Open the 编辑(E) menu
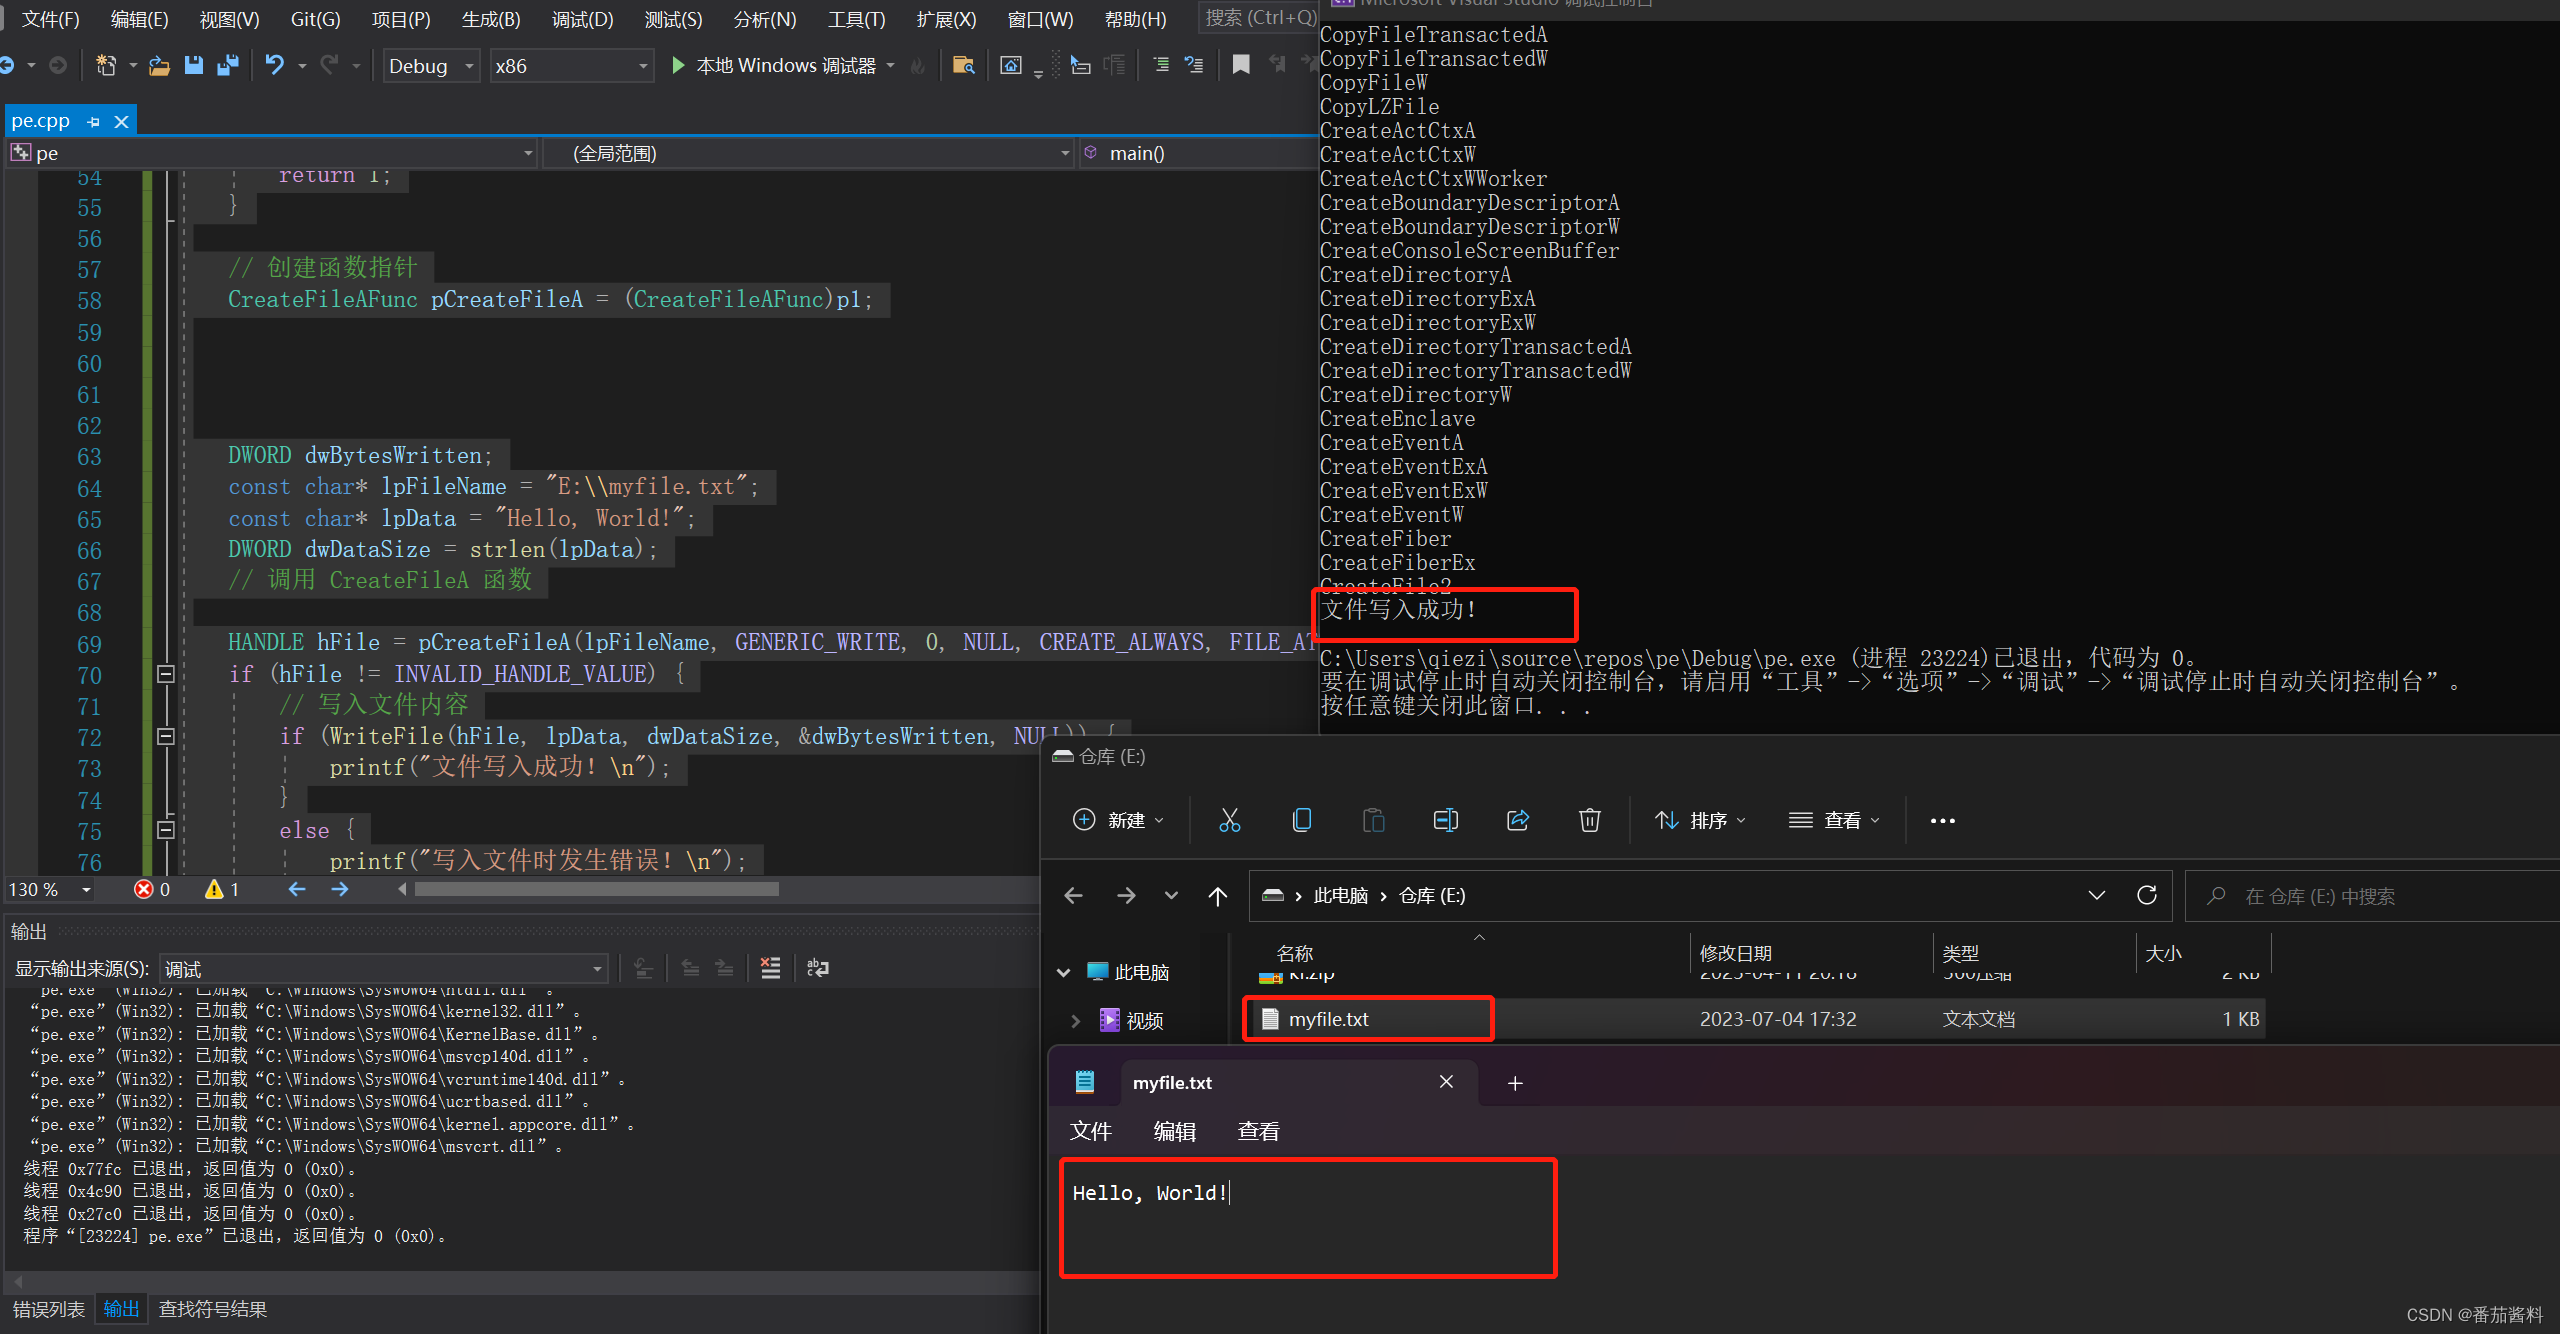The width and height of the screenshot is (2560, 1334). 139,19
